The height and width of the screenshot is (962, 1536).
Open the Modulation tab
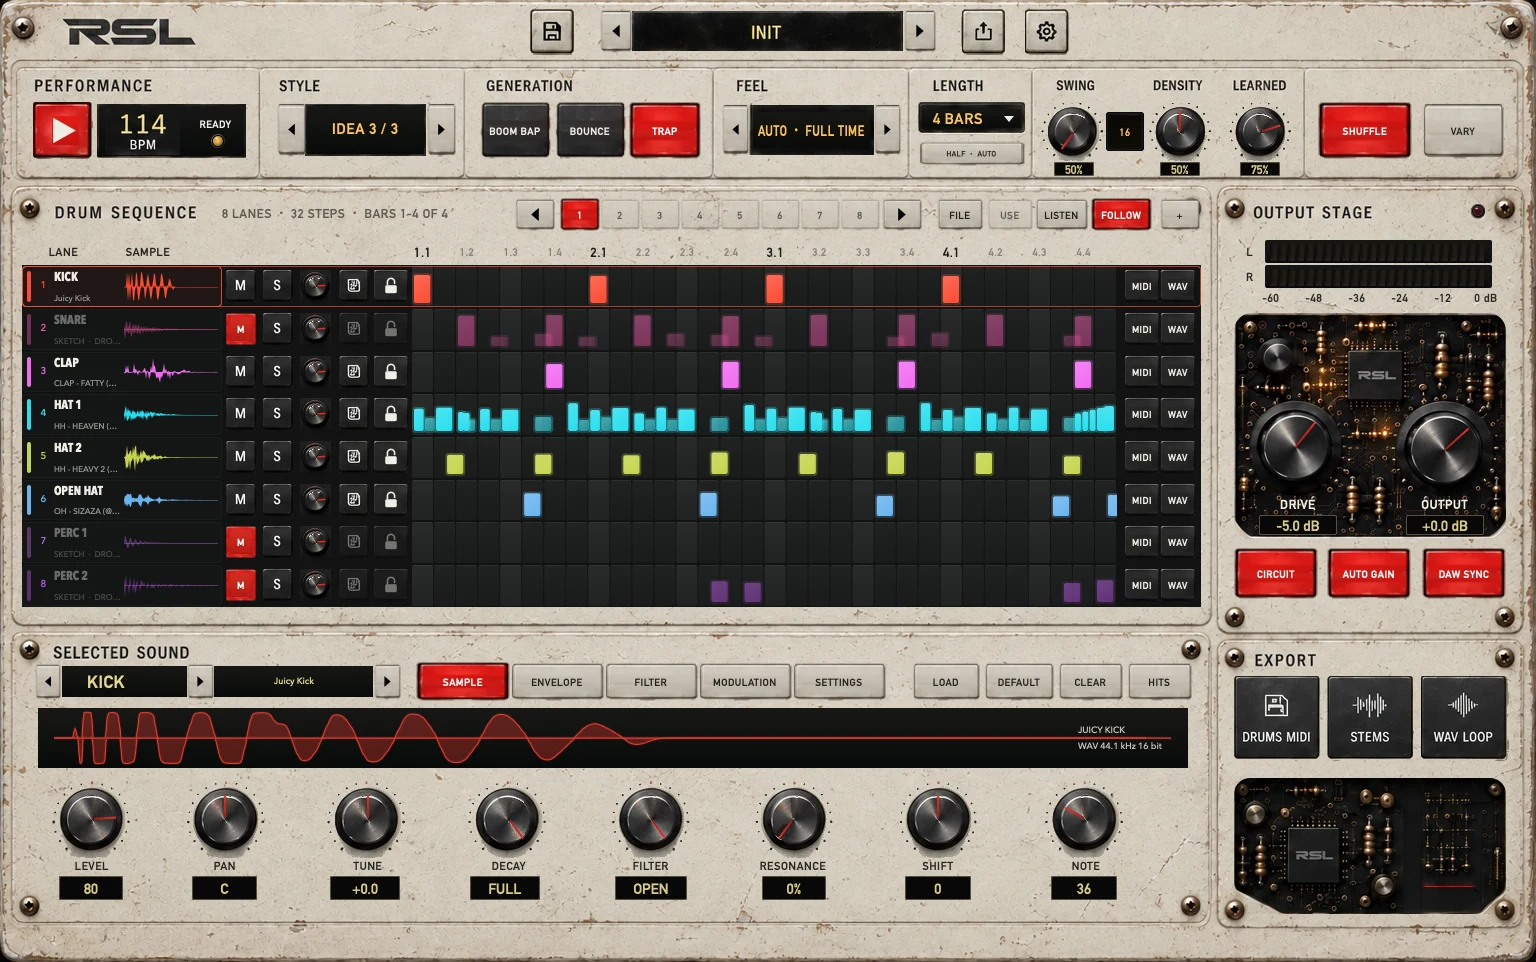(x=744, y=682)
